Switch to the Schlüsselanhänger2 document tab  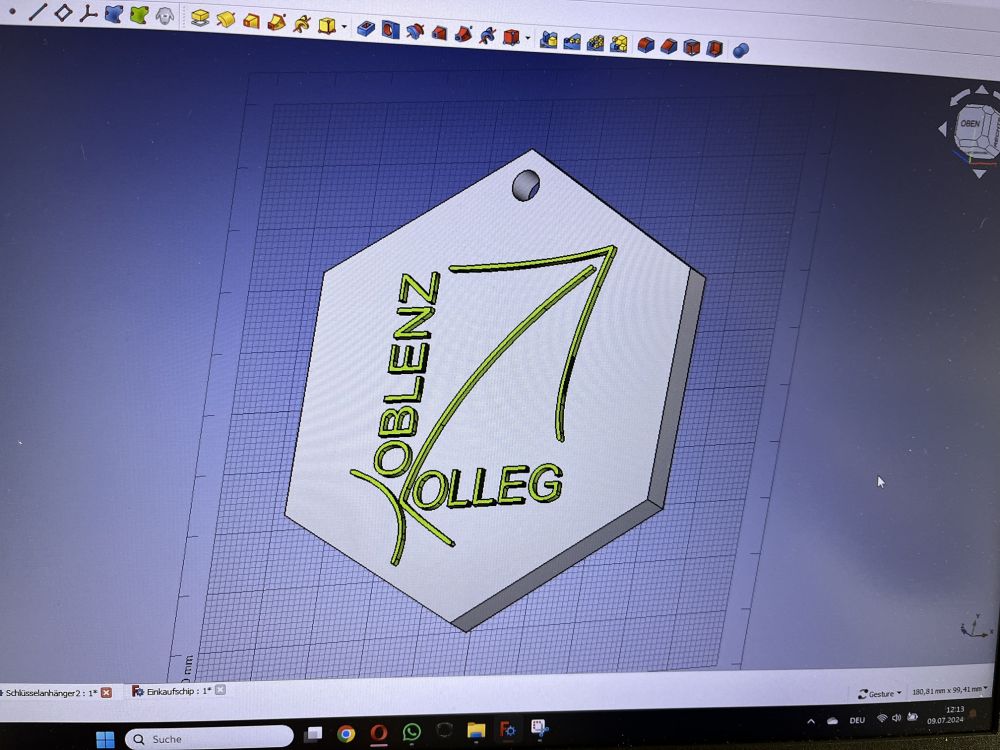click(51, 693)
